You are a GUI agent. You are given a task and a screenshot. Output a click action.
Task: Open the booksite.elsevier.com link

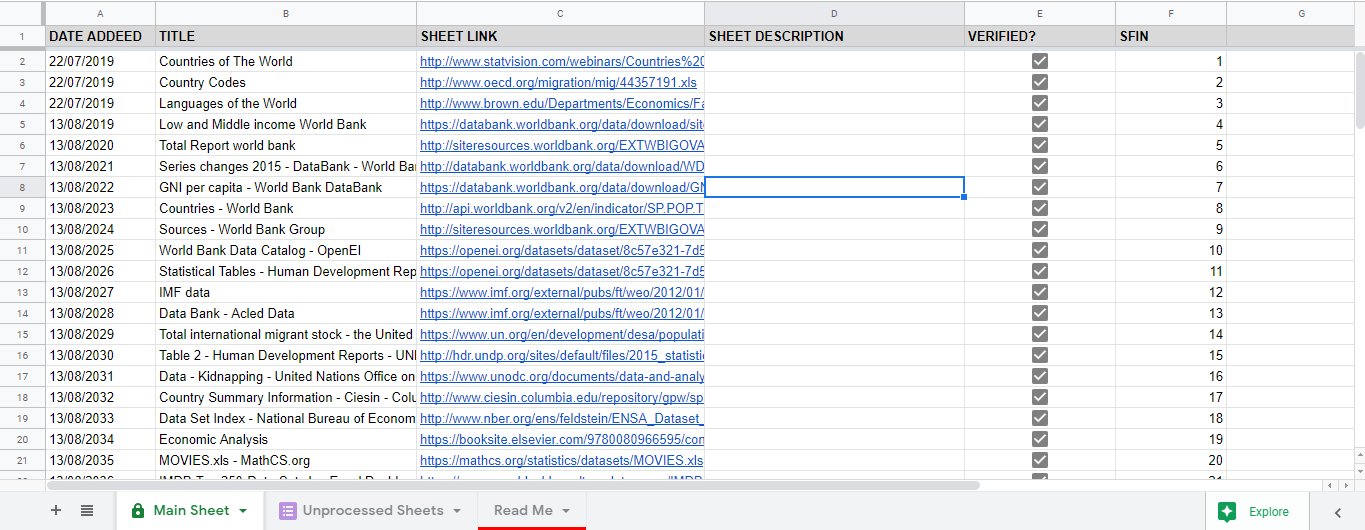(562, 439)
